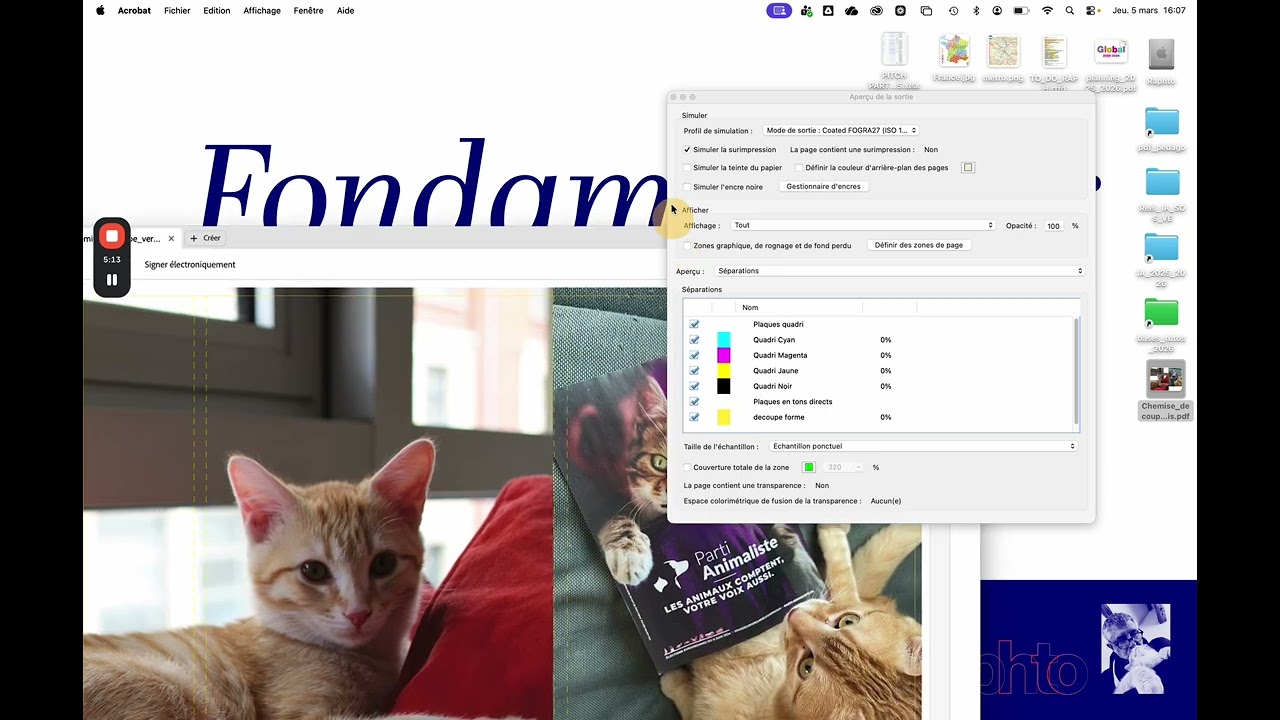This screenshot has height=720, width=1280.
Task: Enable Simuler l'encre noire checkbox
Action: pyautogui.click(x=687, y=187)
